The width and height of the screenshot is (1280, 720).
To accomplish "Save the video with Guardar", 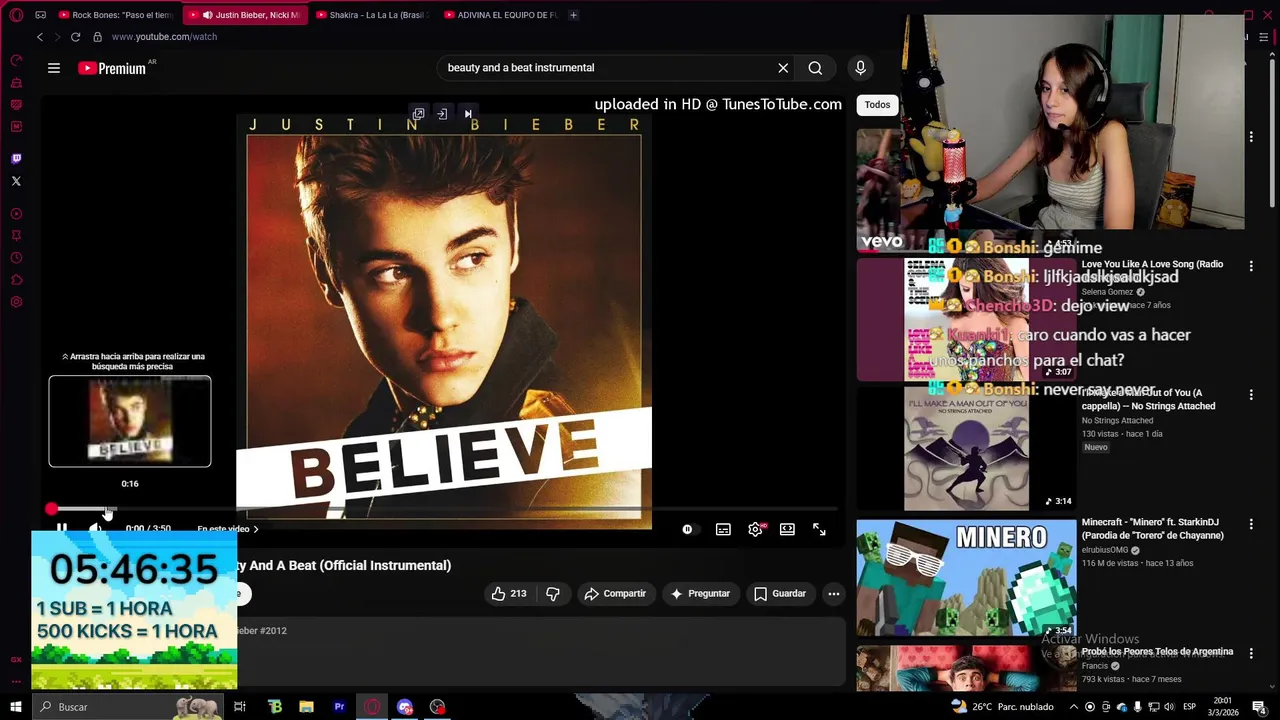I will [x=780, y=594].
